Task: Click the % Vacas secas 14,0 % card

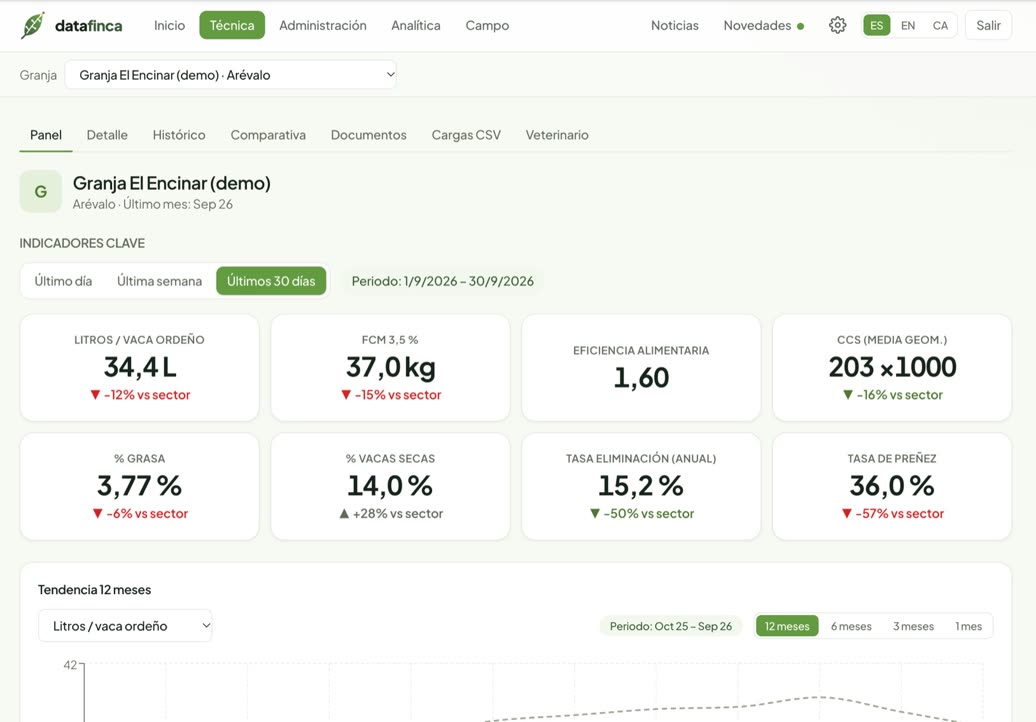Action: (x=390, y=486)
